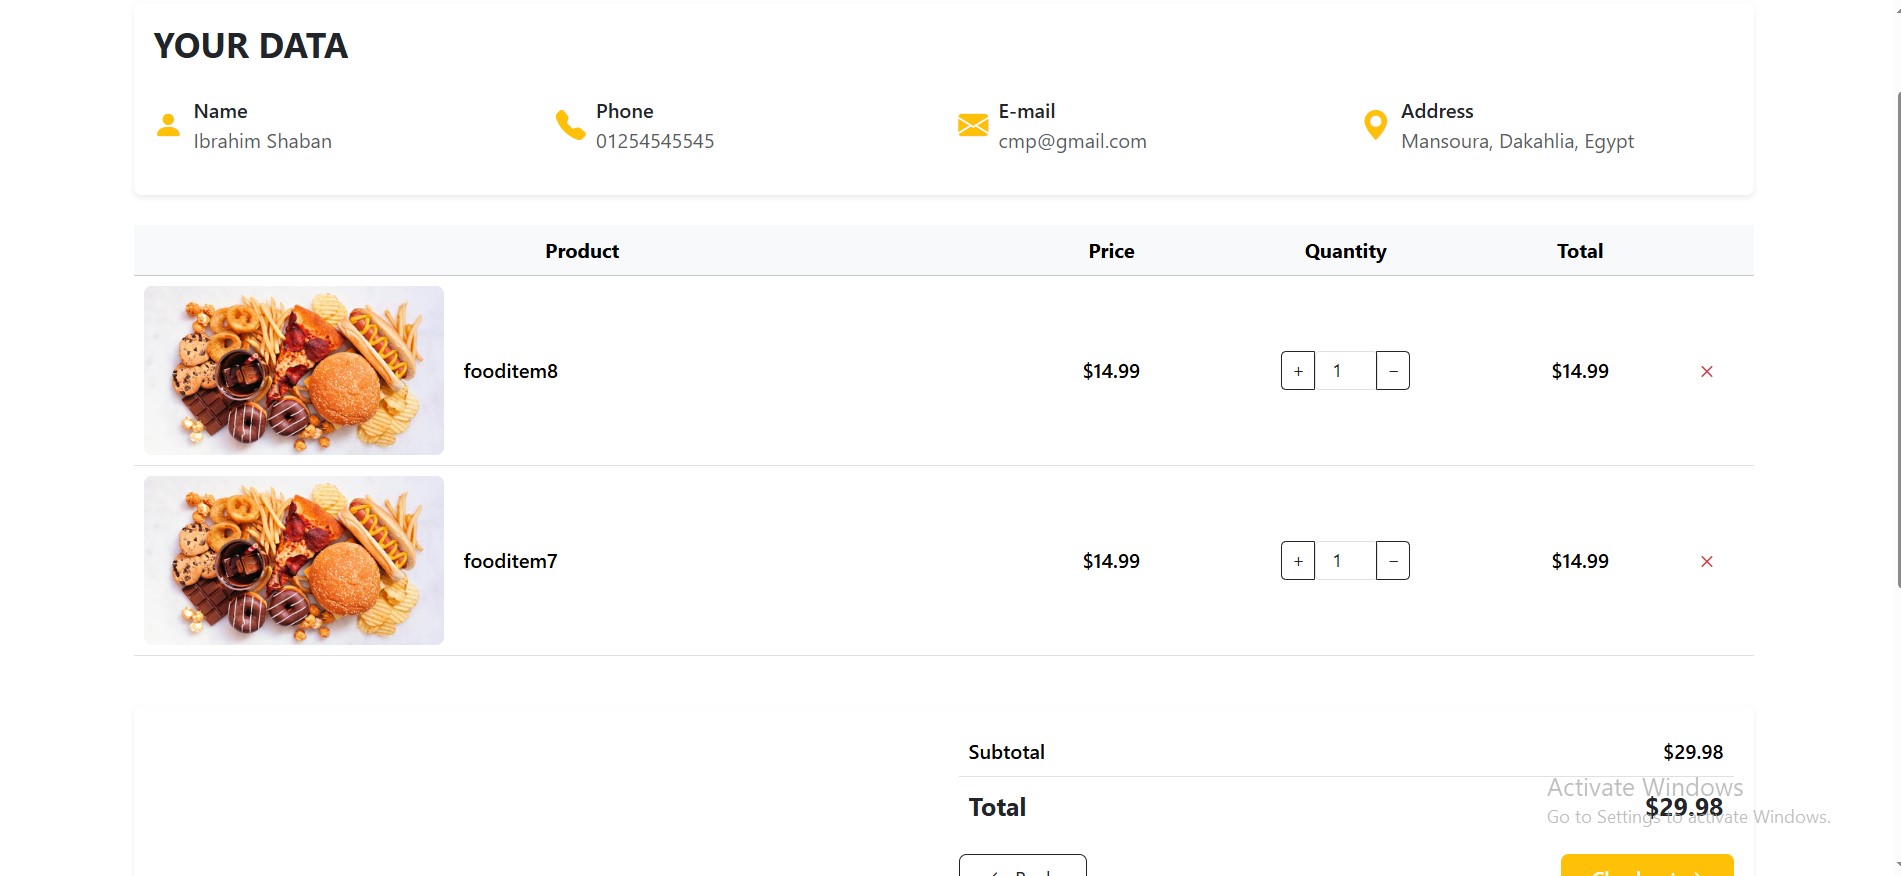Click the fooditem7 product name
This screenshot has height=876, width=1901.
coord(510,561)
